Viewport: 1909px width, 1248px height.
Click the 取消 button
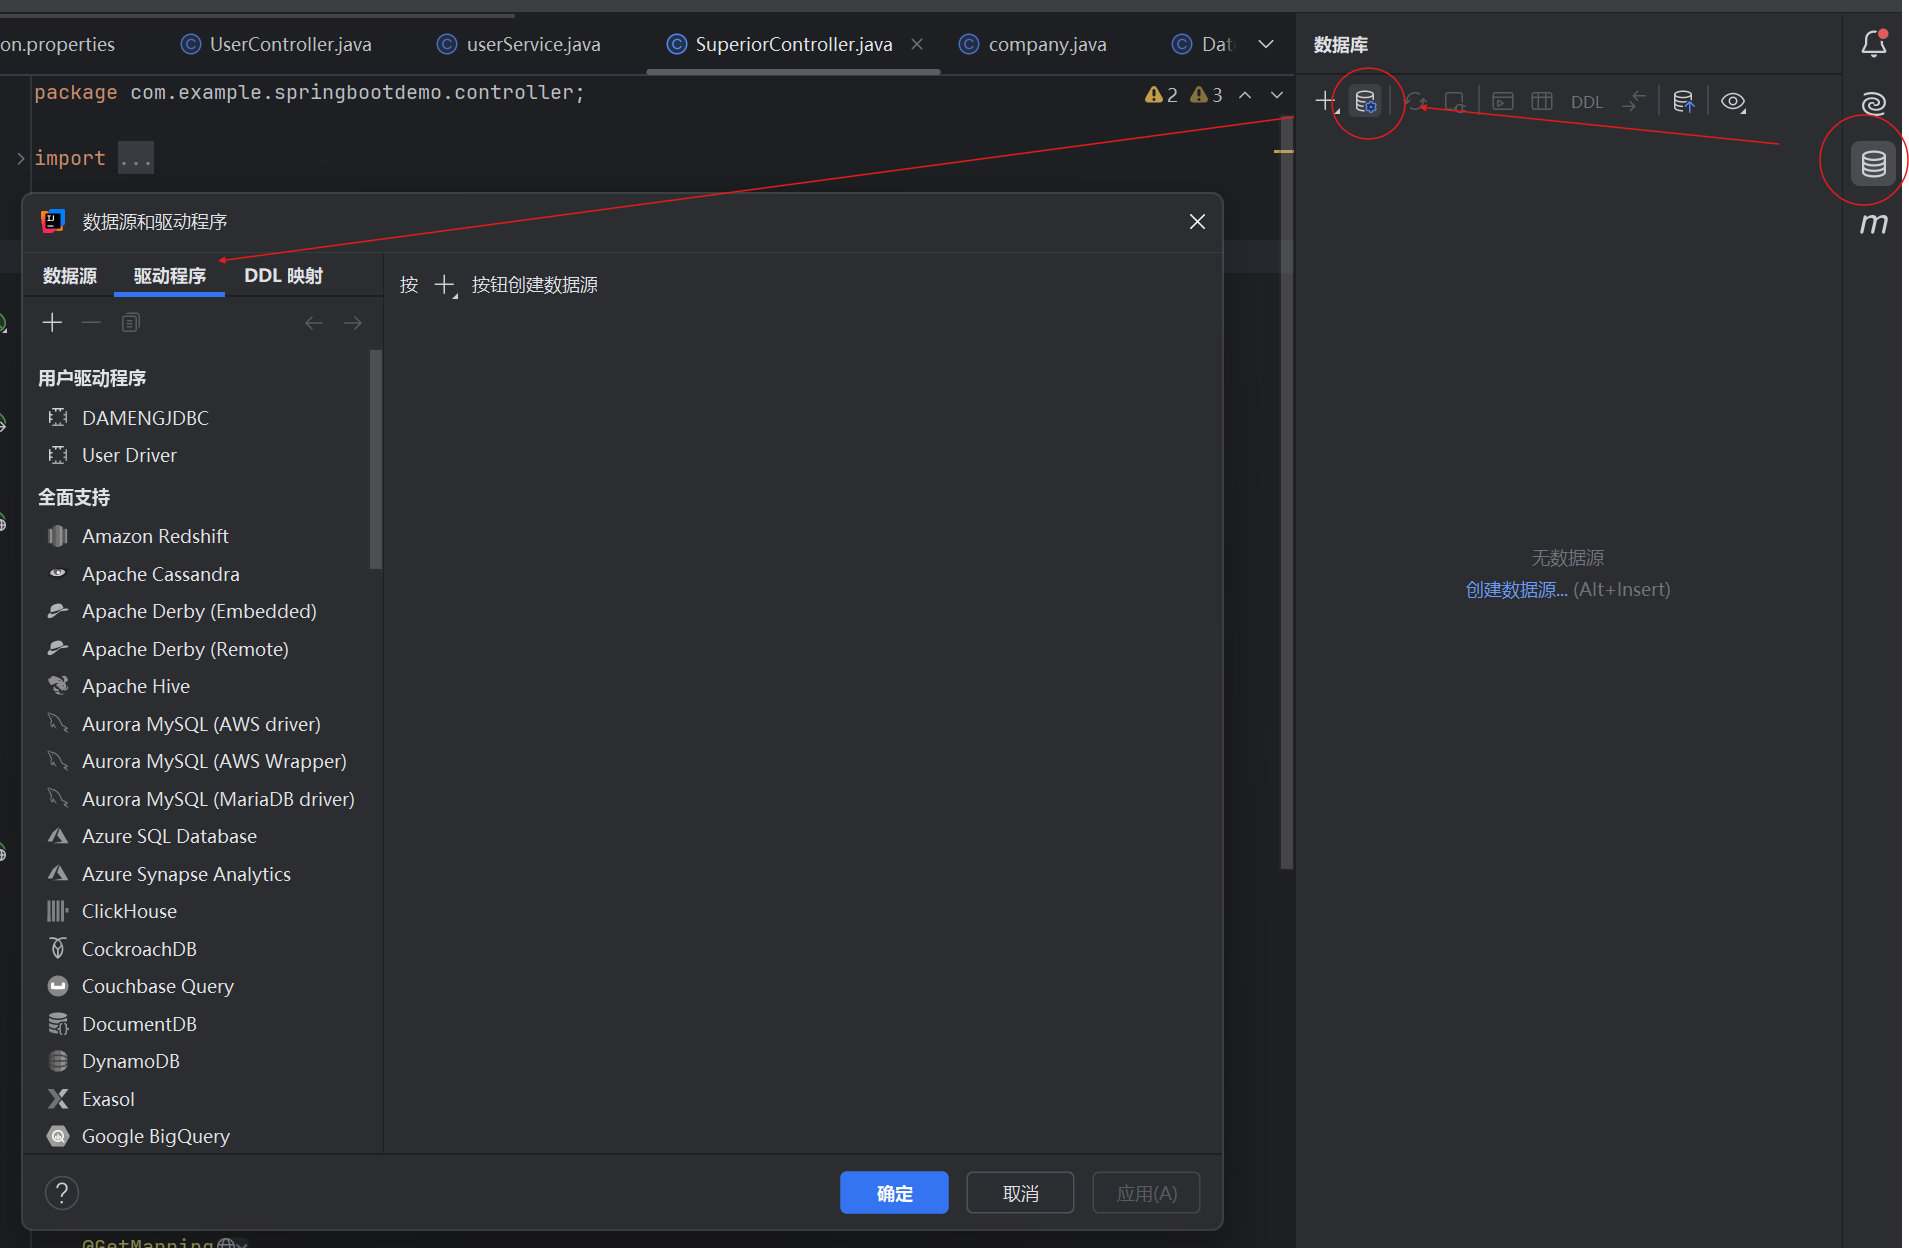pyautogui.click(x=1020, y=1192)
